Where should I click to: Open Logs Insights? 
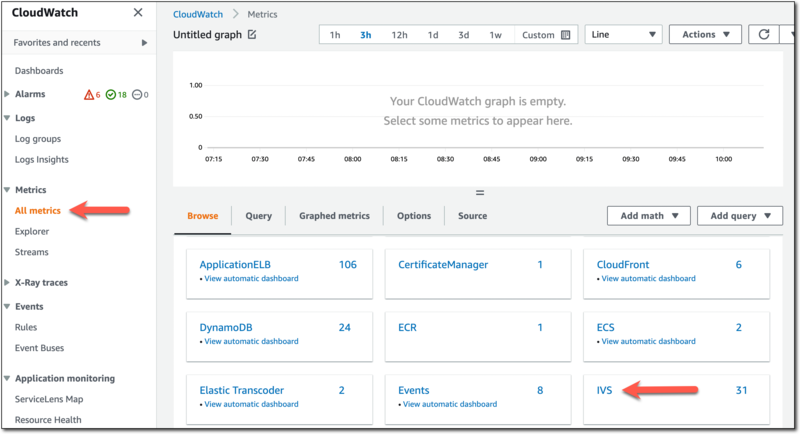(41, 160)
